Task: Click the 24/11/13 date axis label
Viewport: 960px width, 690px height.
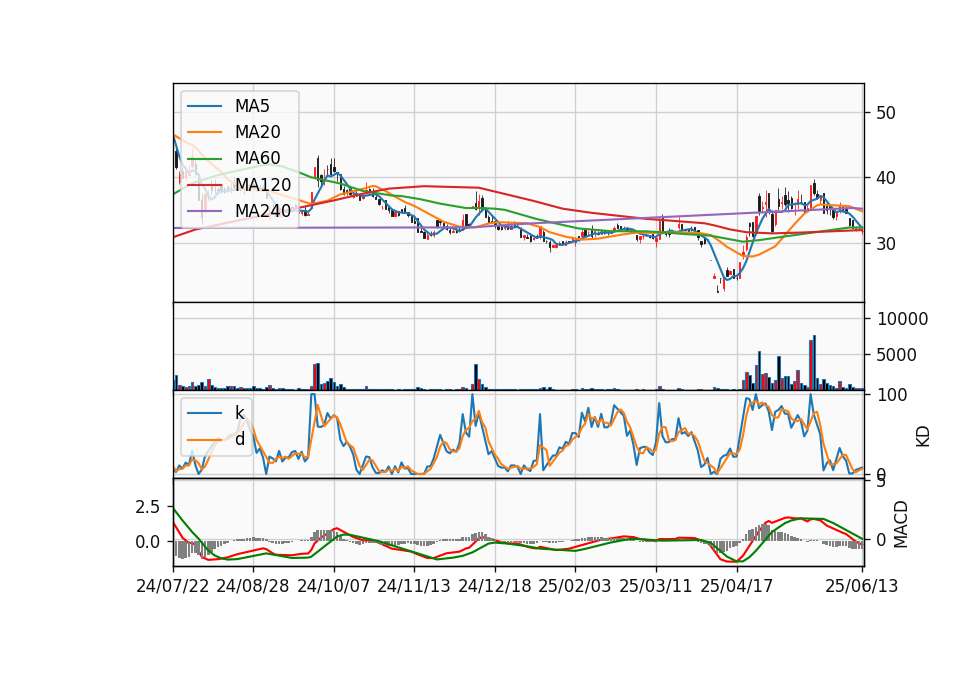Action: pyautogui.click(x=414, y=586)
